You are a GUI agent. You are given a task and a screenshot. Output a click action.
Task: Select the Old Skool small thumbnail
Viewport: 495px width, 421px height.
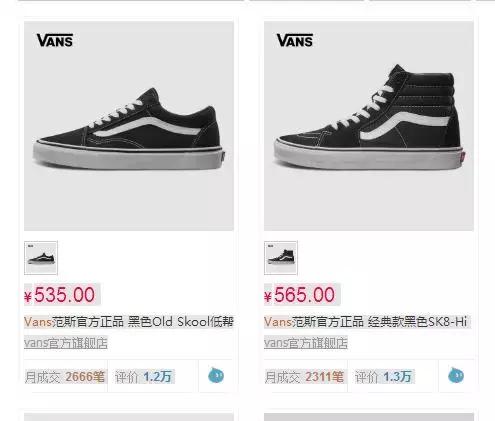(x=41, y=258)
